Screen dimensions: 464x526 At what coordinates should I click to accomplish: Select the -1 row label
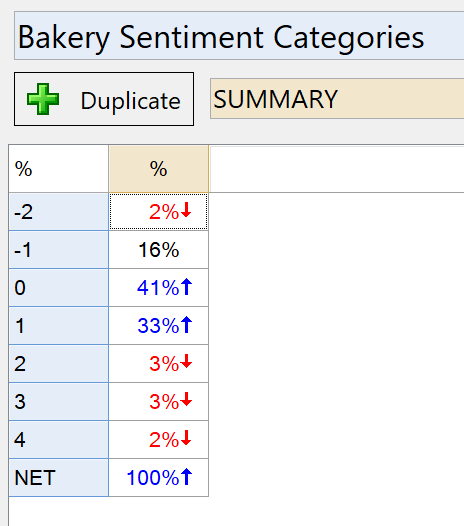(x=58, y=250)
